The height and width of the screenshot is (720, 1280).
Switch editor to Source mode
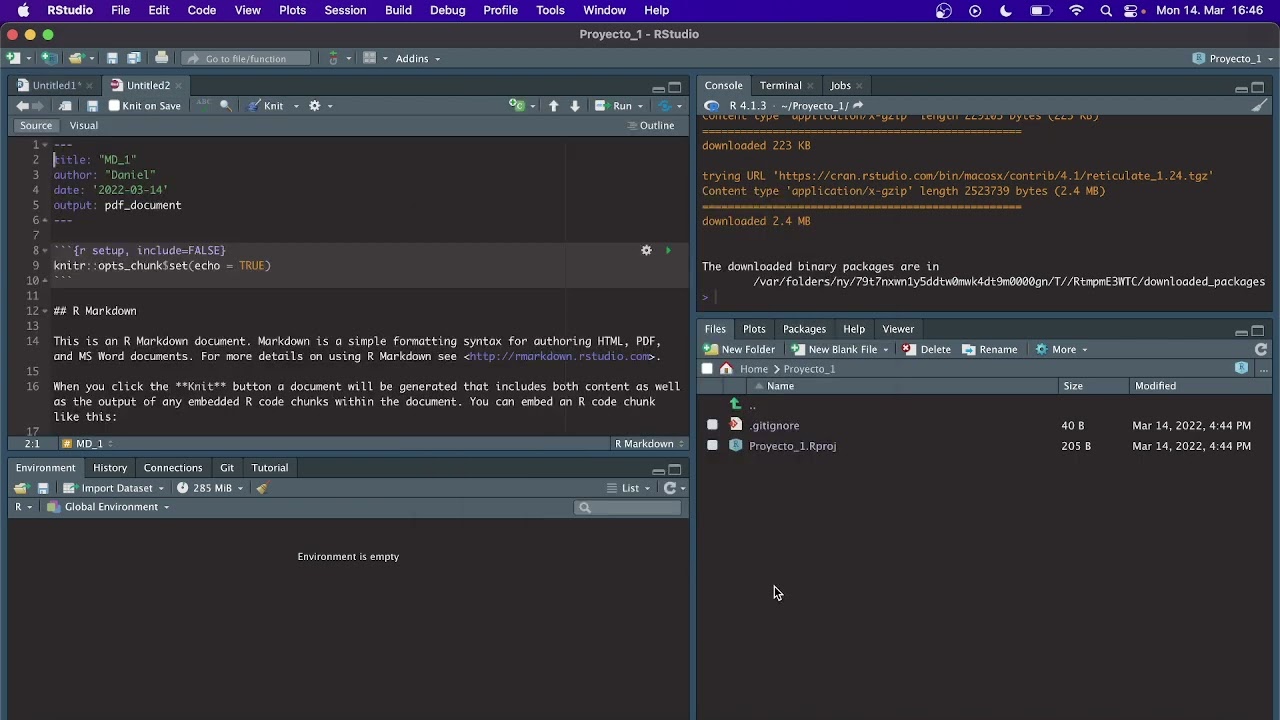pos(36,126)
